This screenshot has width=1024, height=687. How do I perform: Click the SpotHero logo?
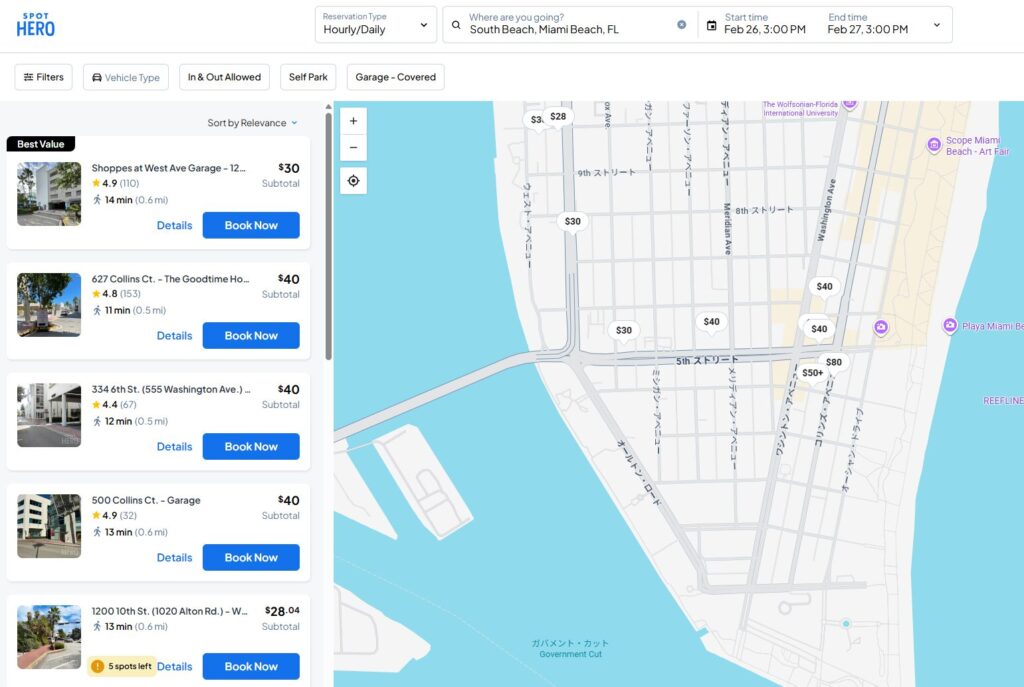click(x=36, y=24)
